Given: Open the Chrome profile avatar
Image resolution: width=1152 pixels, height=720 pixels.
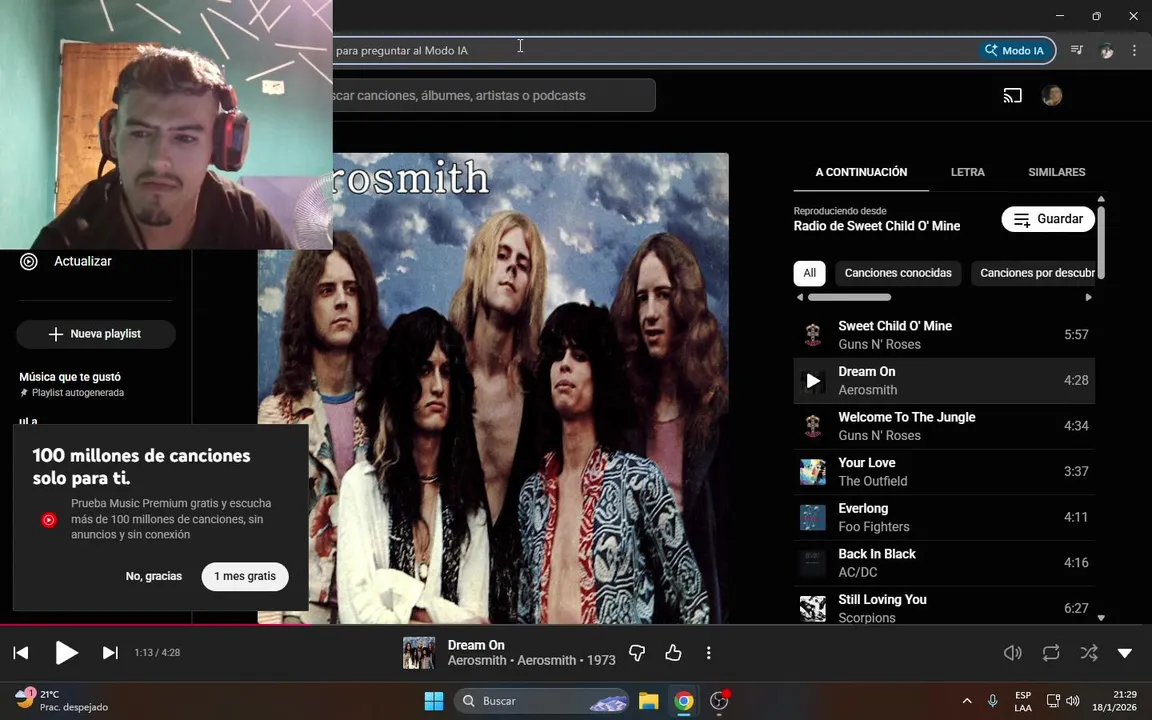Looking at the screenshot, I should pos(1106,51).
